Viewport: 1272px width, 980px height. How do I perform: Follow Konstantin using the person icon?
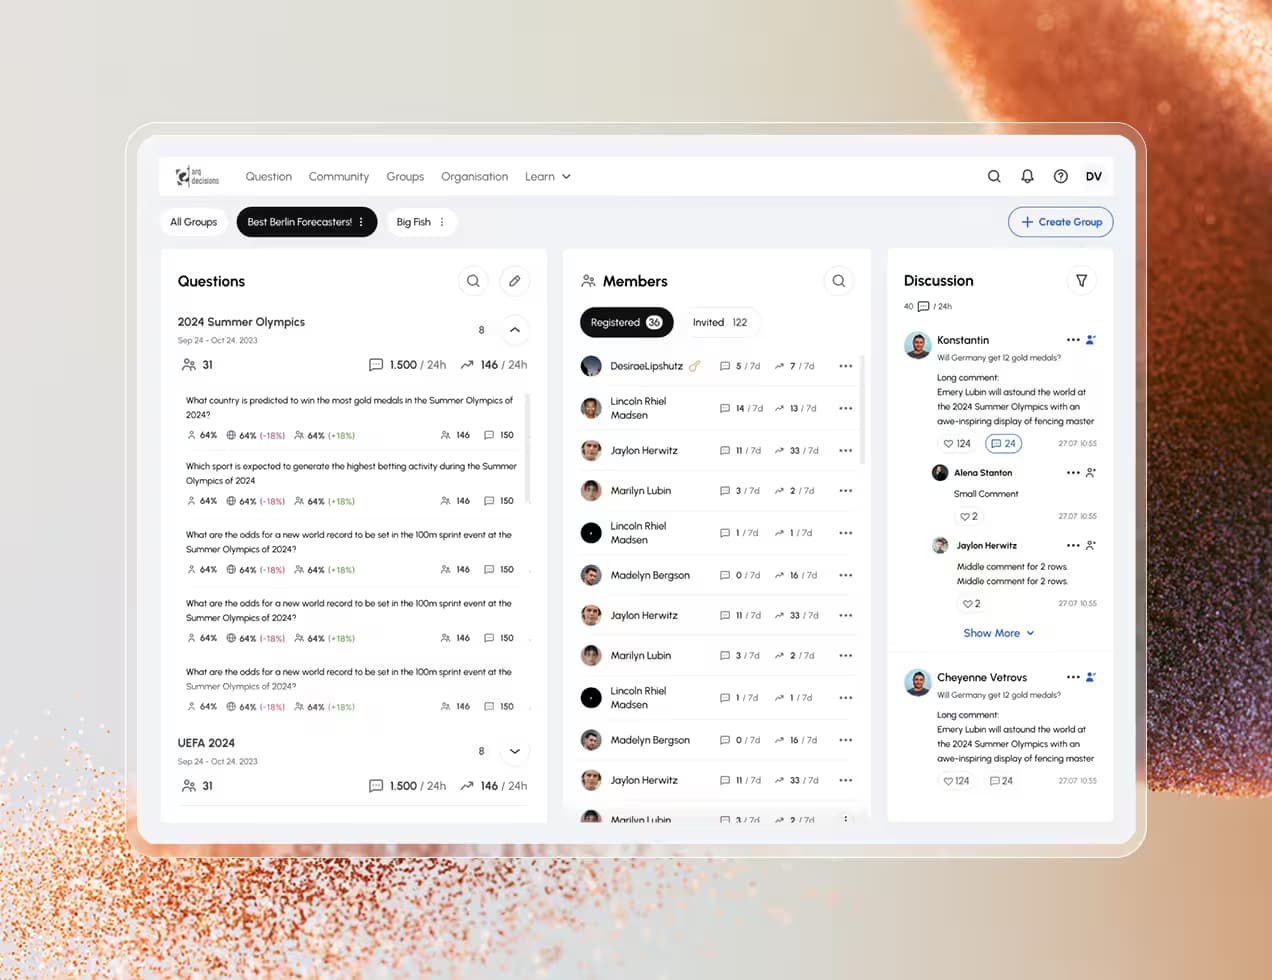1091,340
